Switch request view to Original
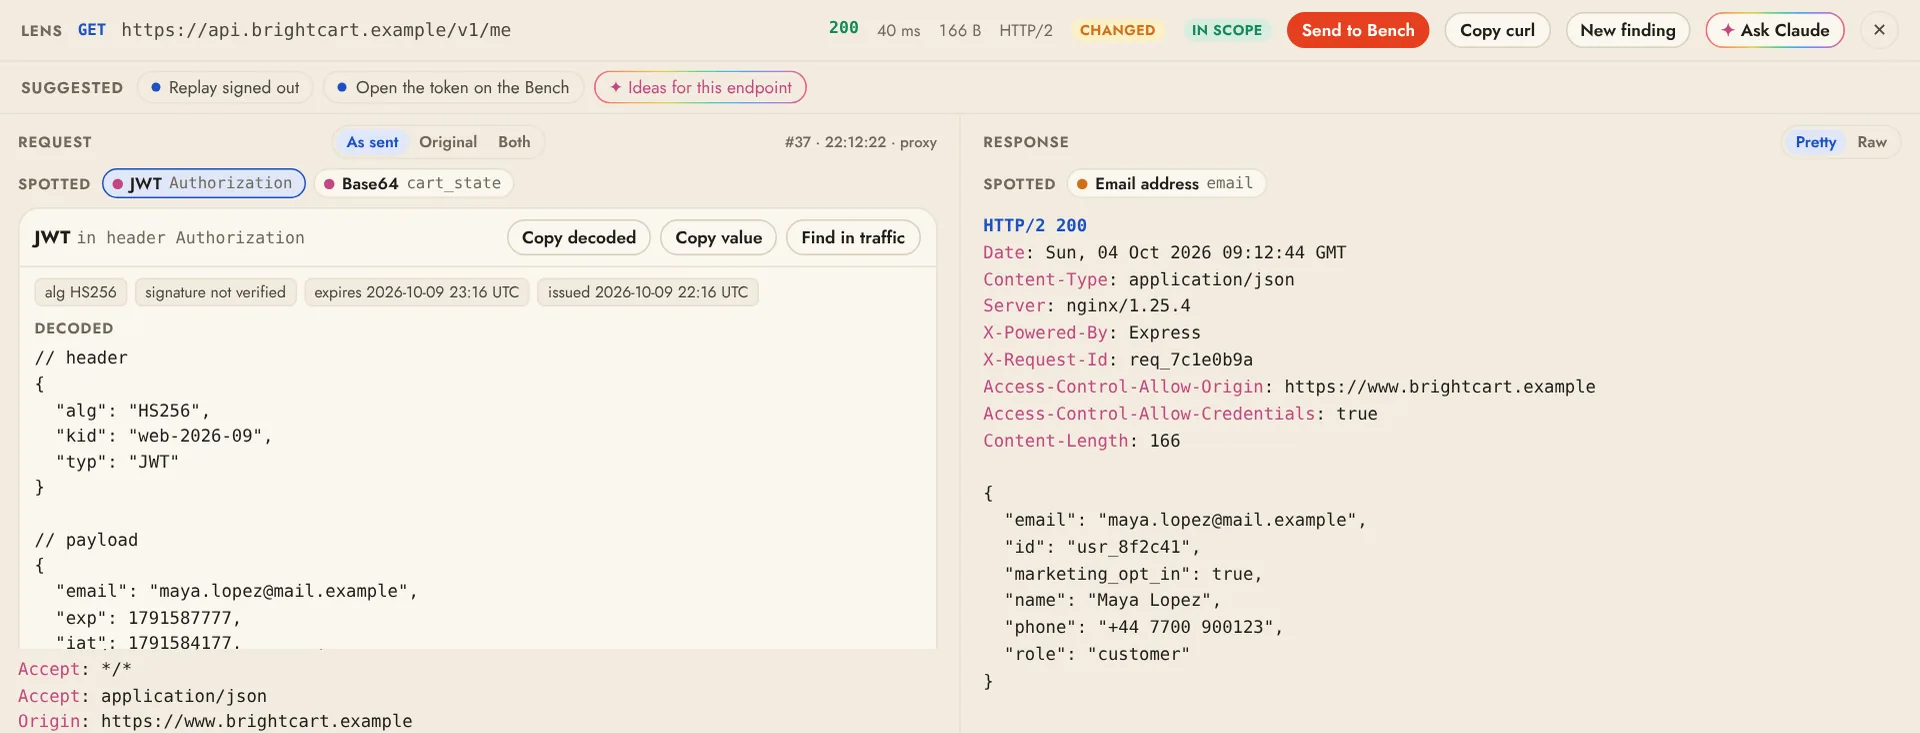The image size is (1920, 733). (x=448, y=142)
